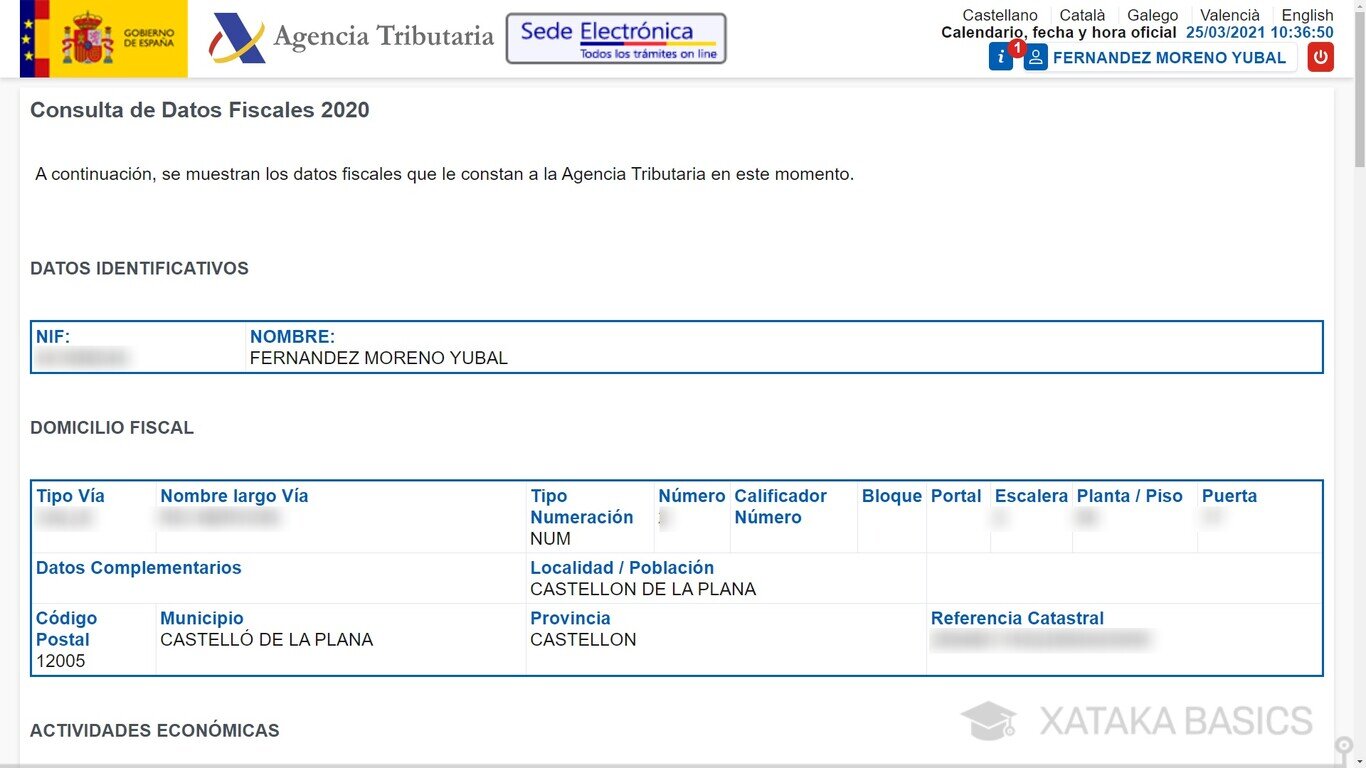Screen dimensions: 1366x768
Task: Click the Bloque column label
Action: point(892,496)
